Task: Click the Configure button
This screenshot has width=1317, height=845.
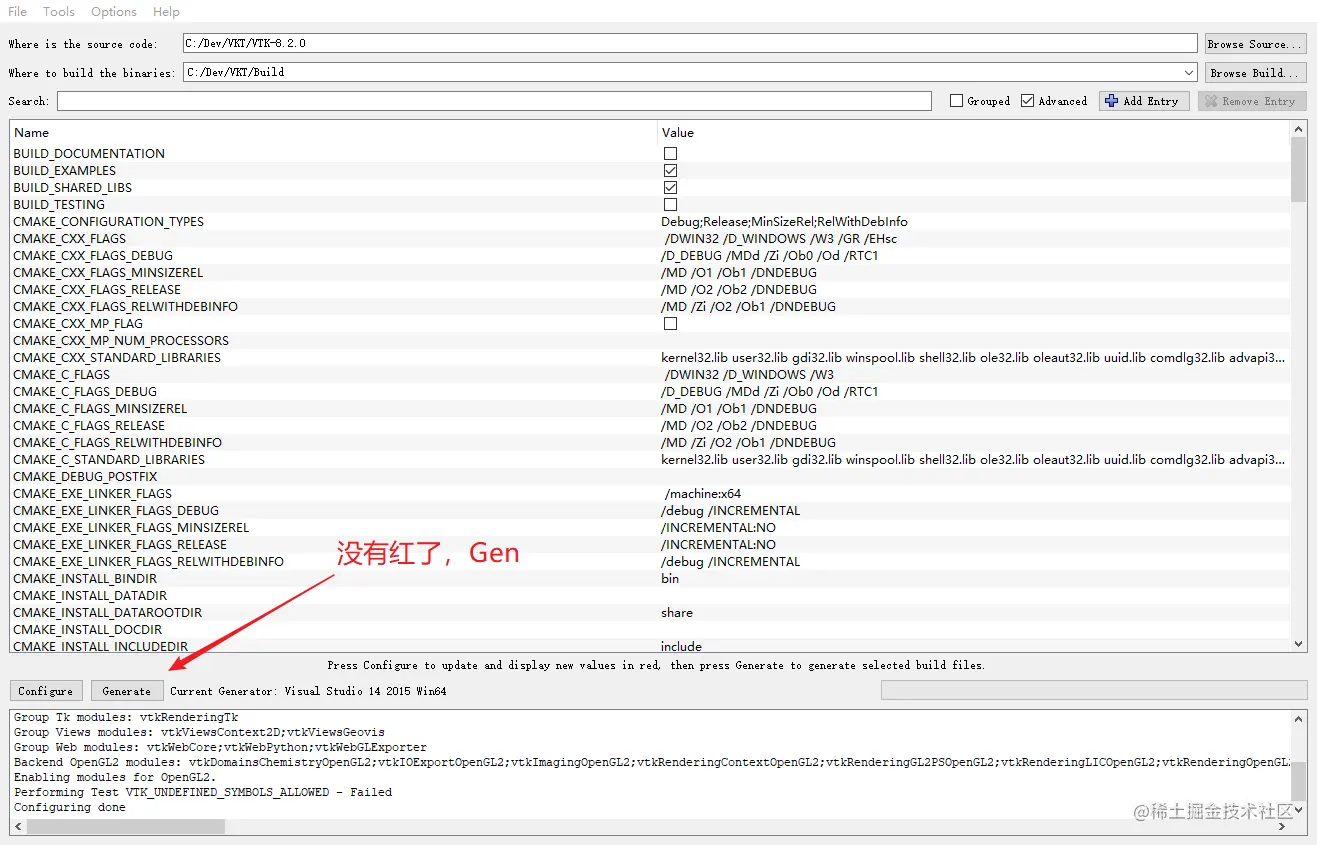Action: (x=46, y=691)
